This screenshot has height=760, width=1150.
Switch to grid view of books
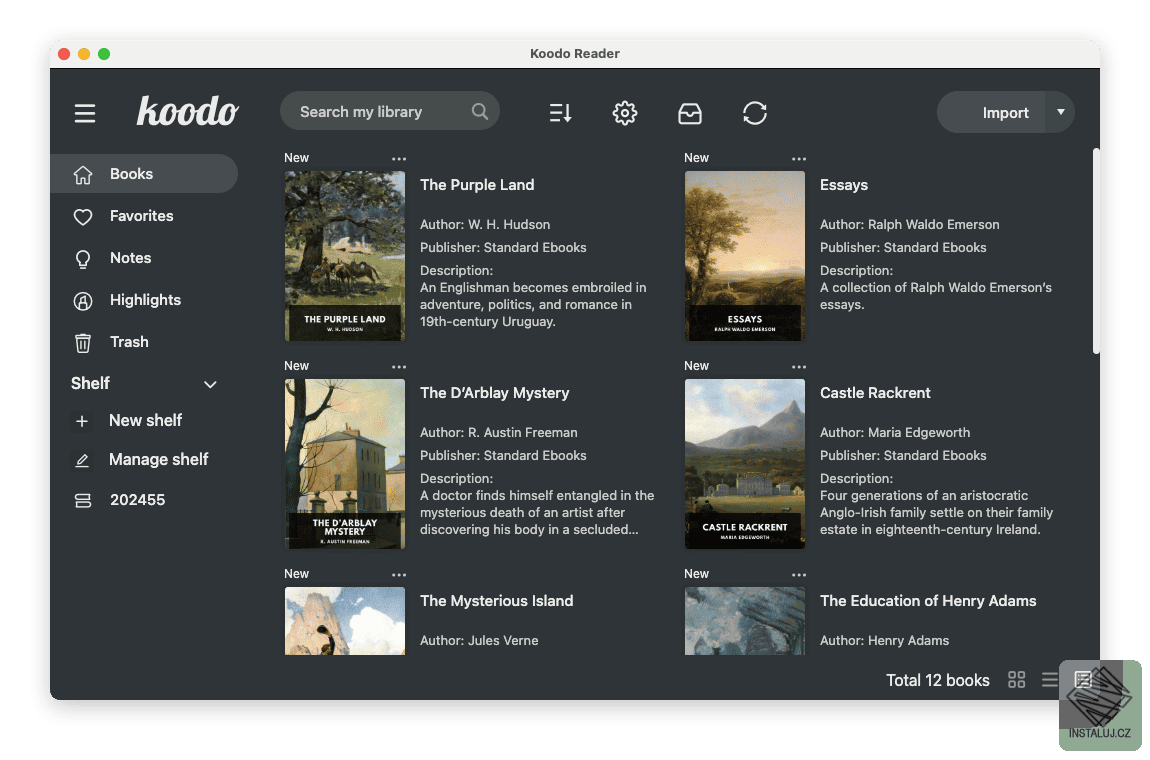pyautogui.click(x=1016, y=679)
